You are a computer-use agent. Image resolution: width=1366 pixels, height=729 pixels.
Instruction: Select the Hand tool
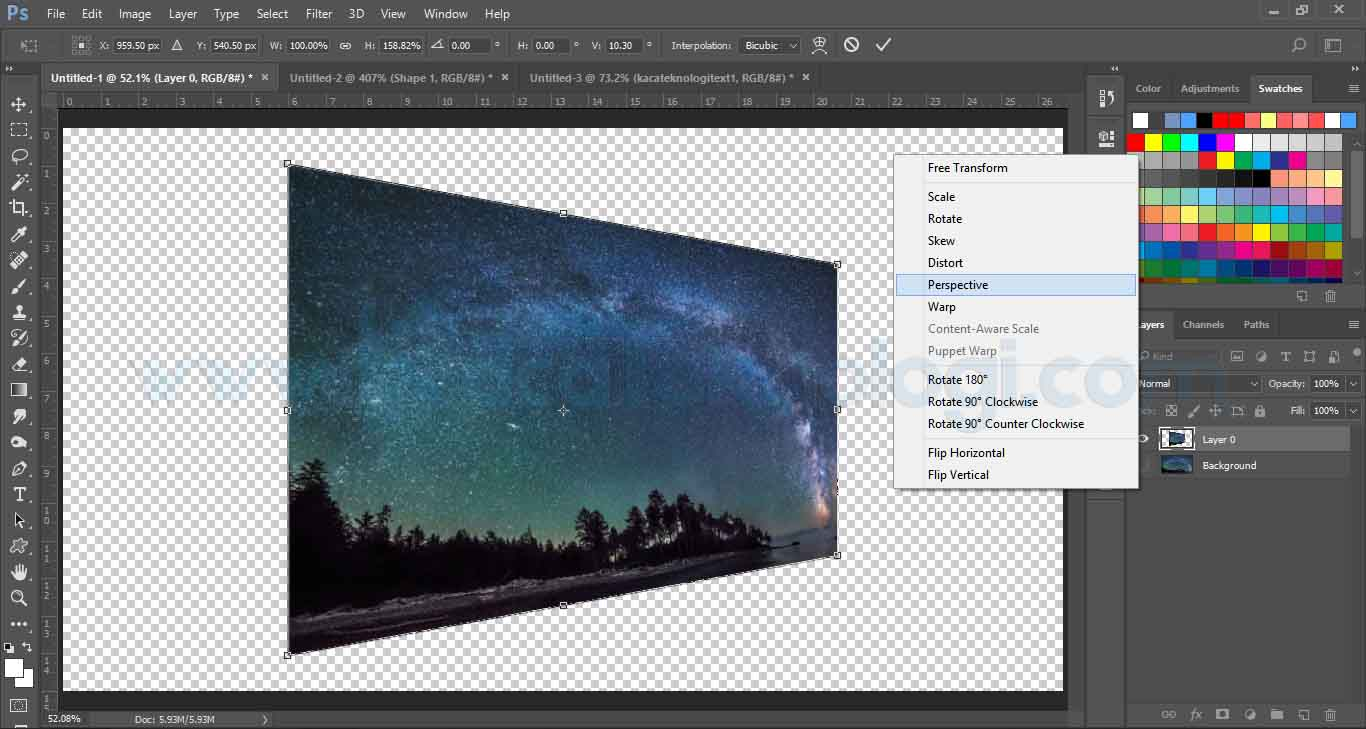(19, 572)
